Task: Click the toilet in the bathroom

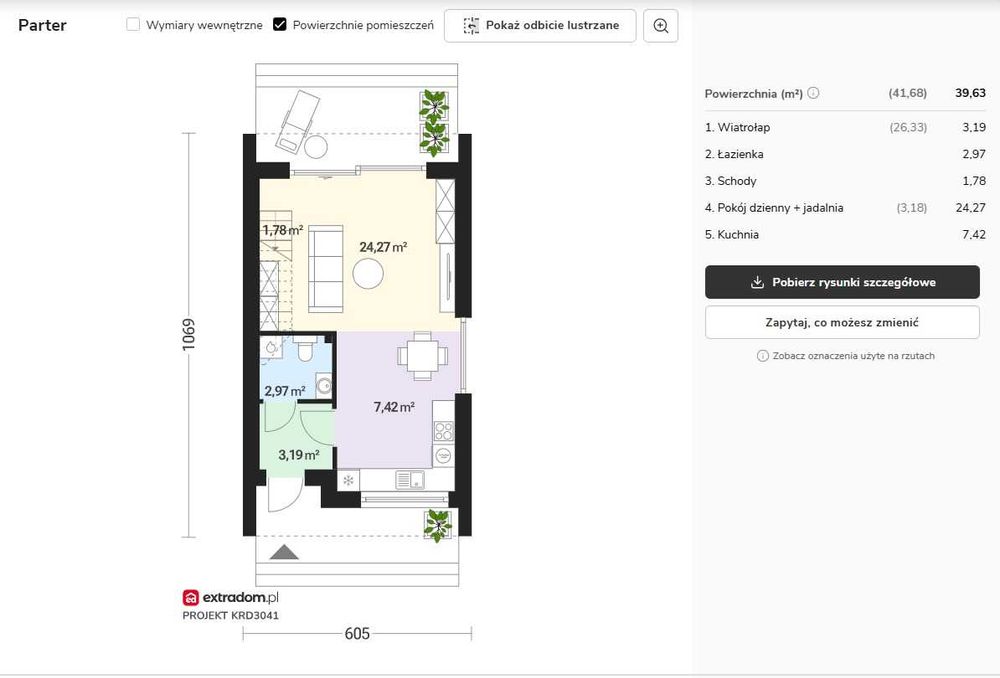Action: [x=305, y=350]
